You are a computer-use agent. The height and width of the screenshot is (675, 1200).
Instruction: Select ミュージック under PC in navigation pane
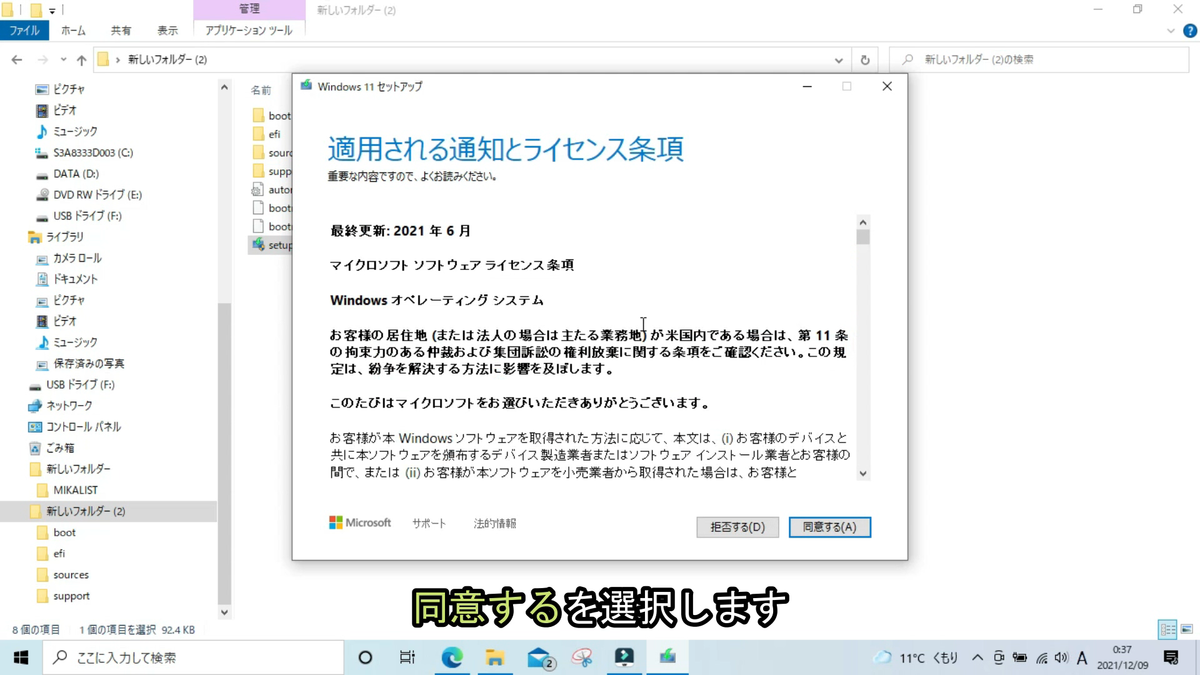(x=75, y=131)
